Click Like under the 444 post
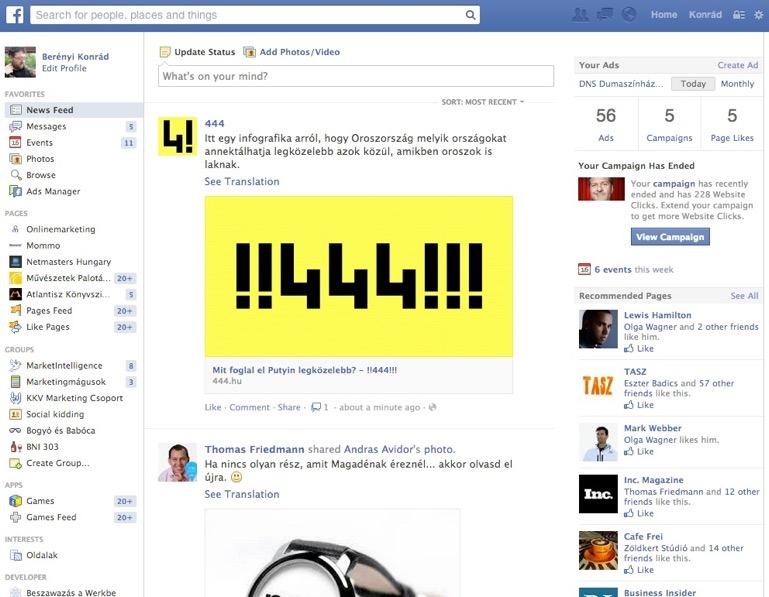The width and height of the screenshot is (769, 597). tap(213, 407)
